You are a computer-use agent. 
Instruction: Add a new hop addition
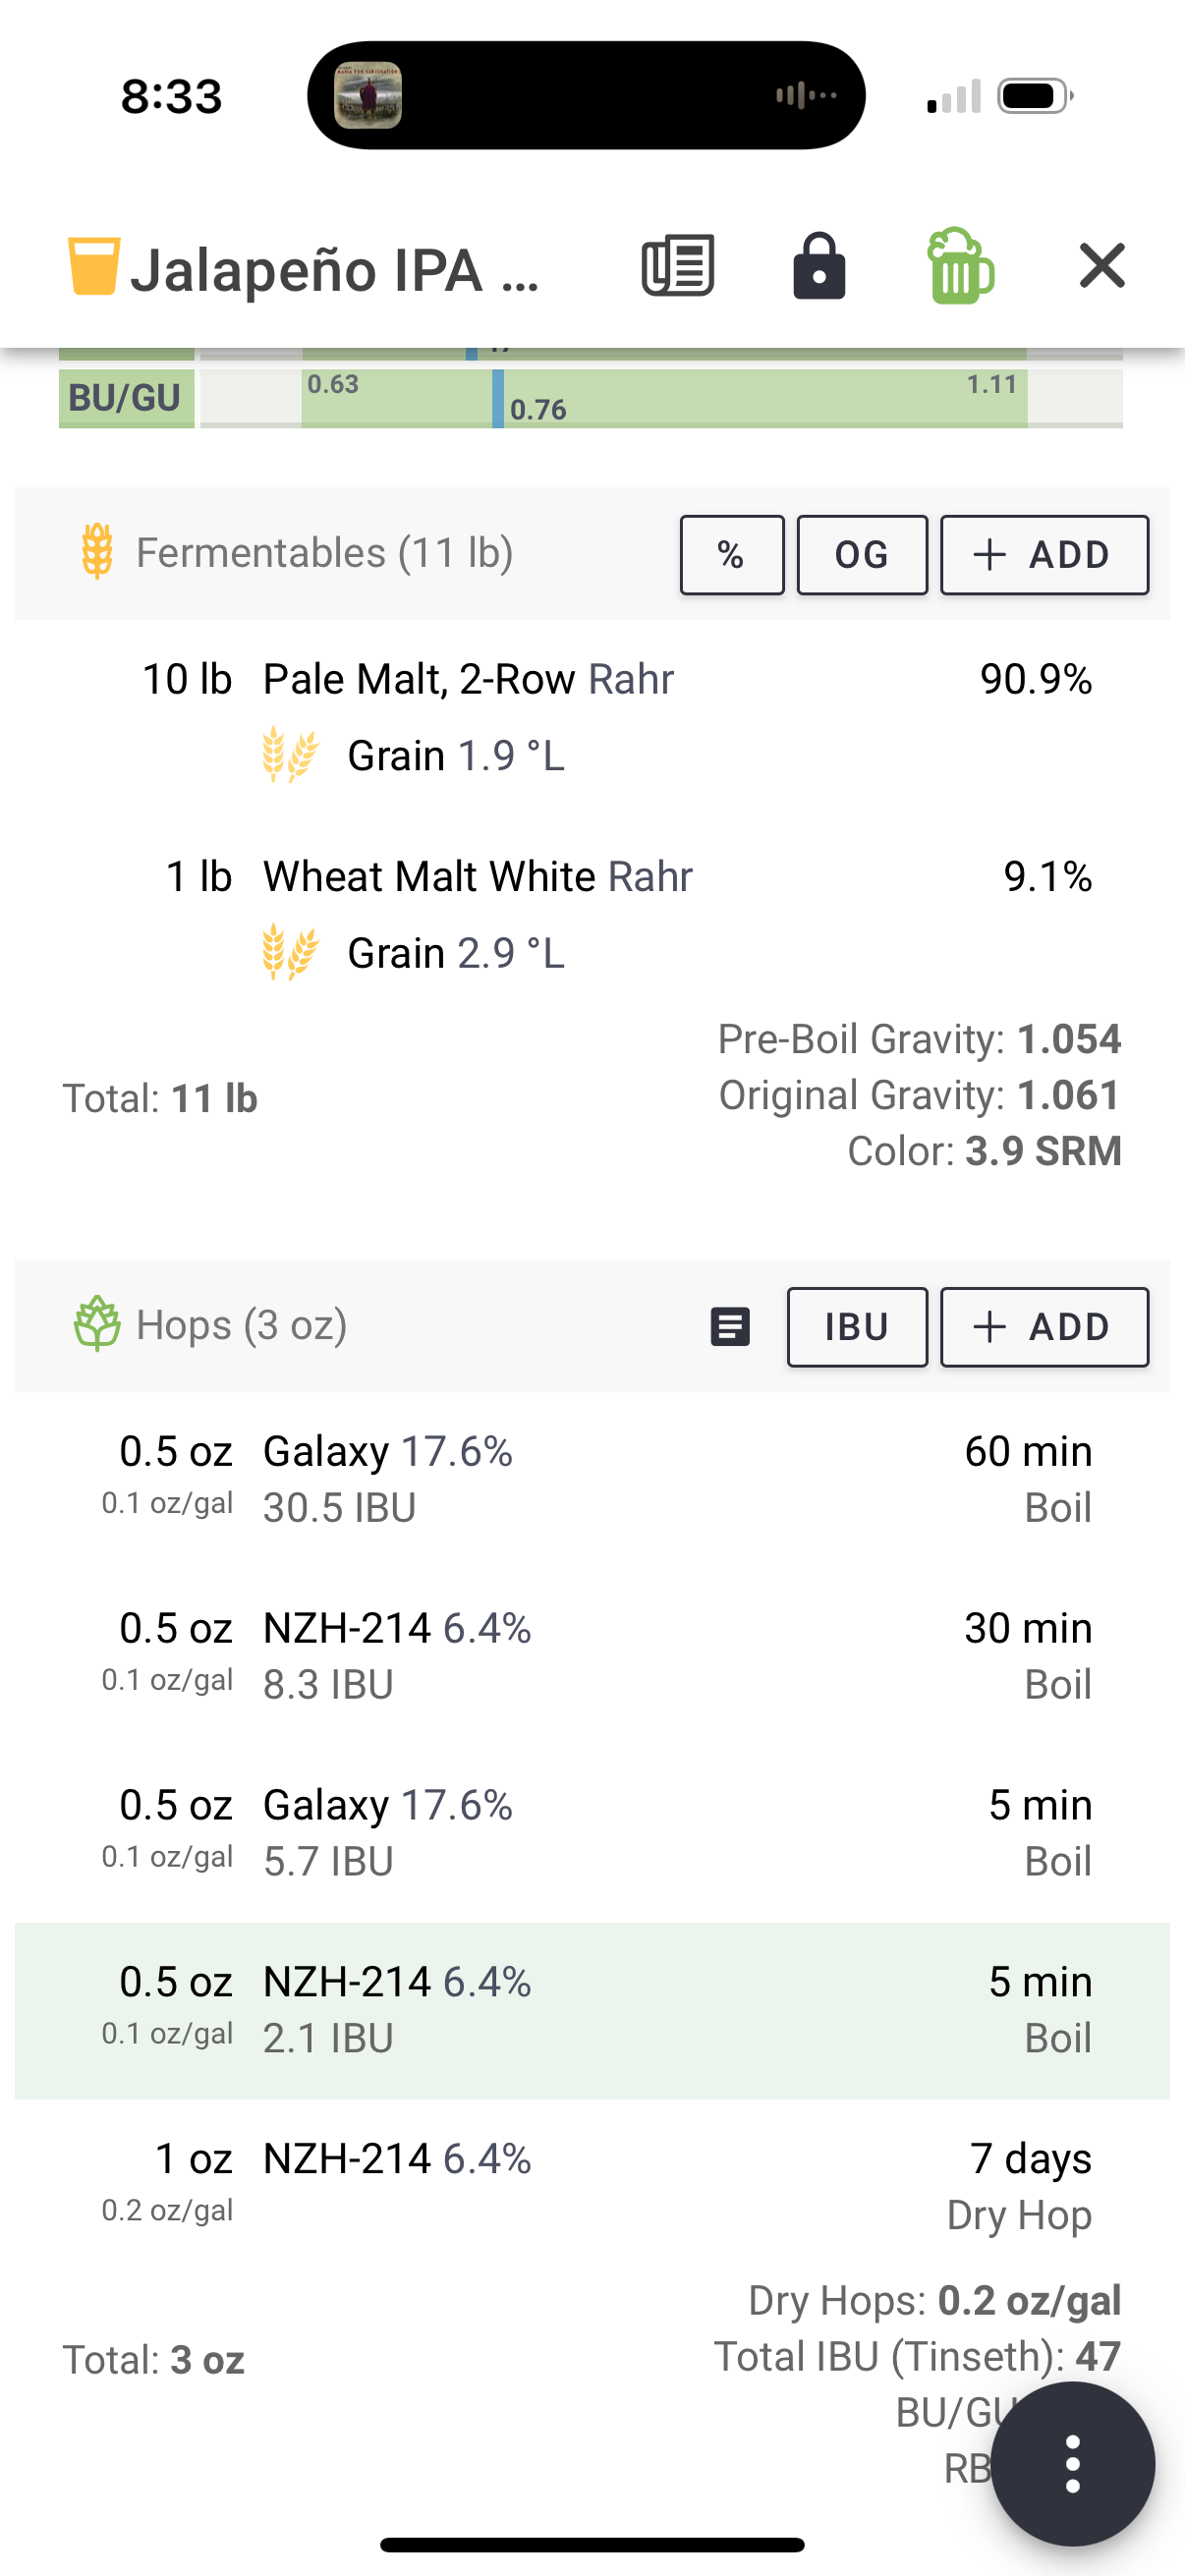[1044, 1327]
